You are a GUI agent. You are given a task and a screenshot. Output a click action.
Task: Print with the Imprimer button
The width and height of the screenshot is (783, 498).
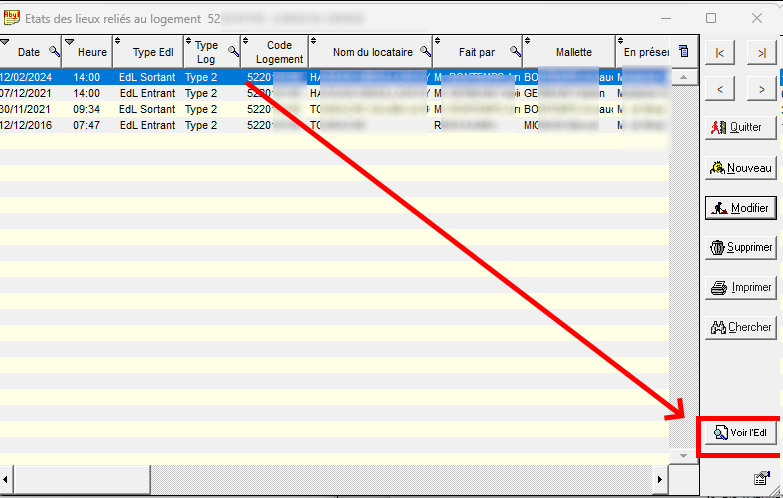pos(740,288)
